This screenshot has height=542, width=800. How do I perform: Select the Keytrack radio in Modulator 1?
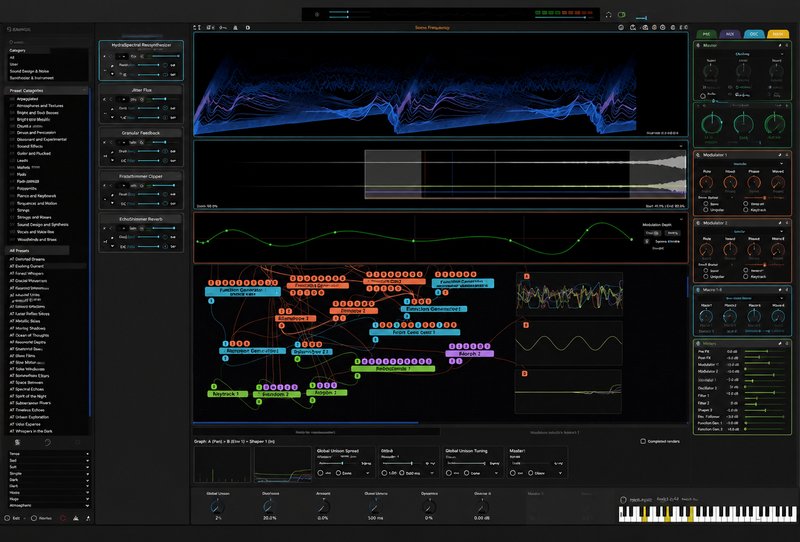point(746,210)
